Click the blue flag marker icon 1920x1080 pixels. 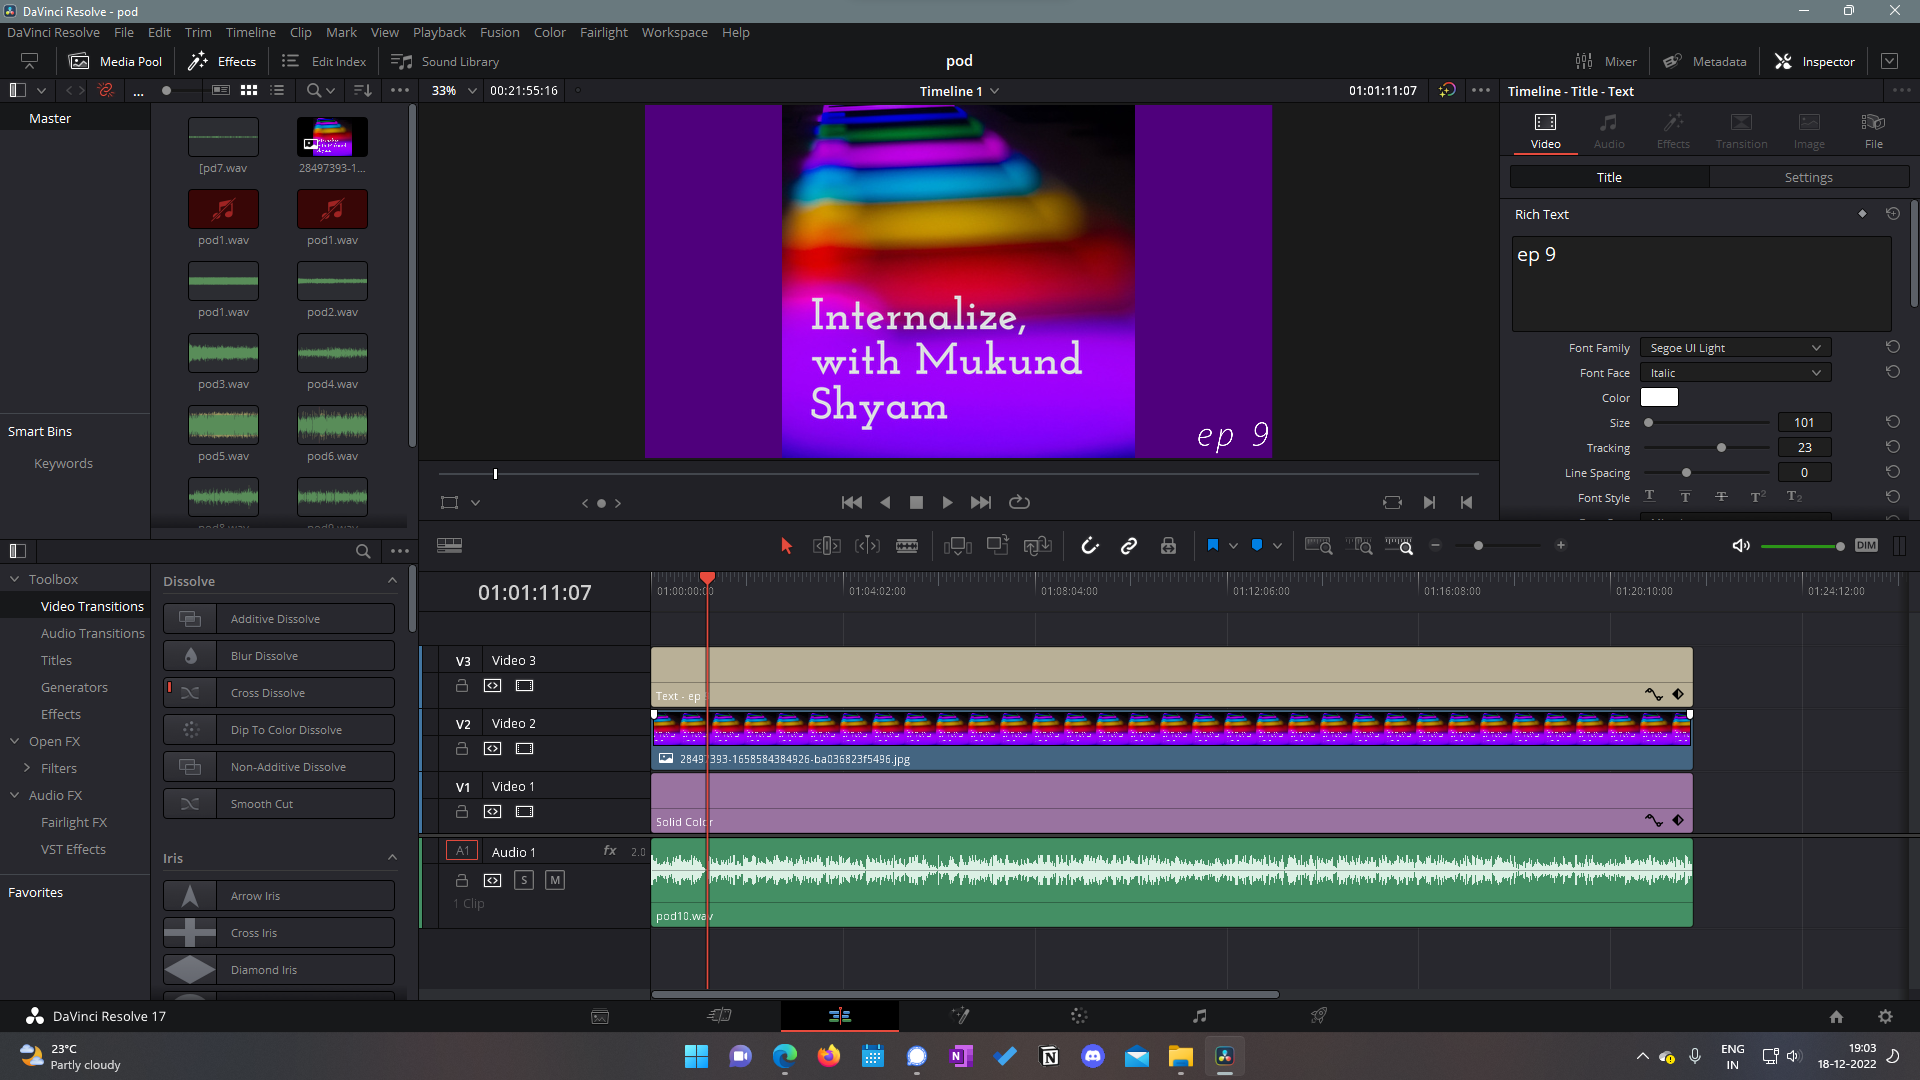[1212, 546]
